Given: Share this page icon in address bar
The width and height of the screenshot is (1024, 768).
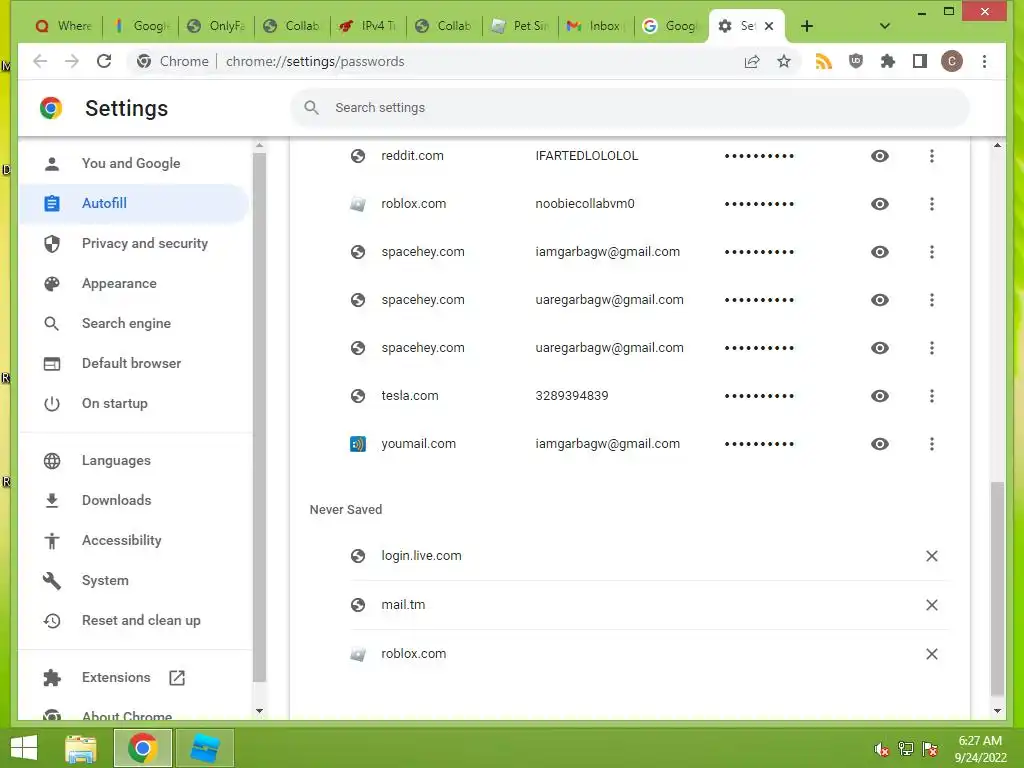Looking at the screenshot, I should [752, 61].
